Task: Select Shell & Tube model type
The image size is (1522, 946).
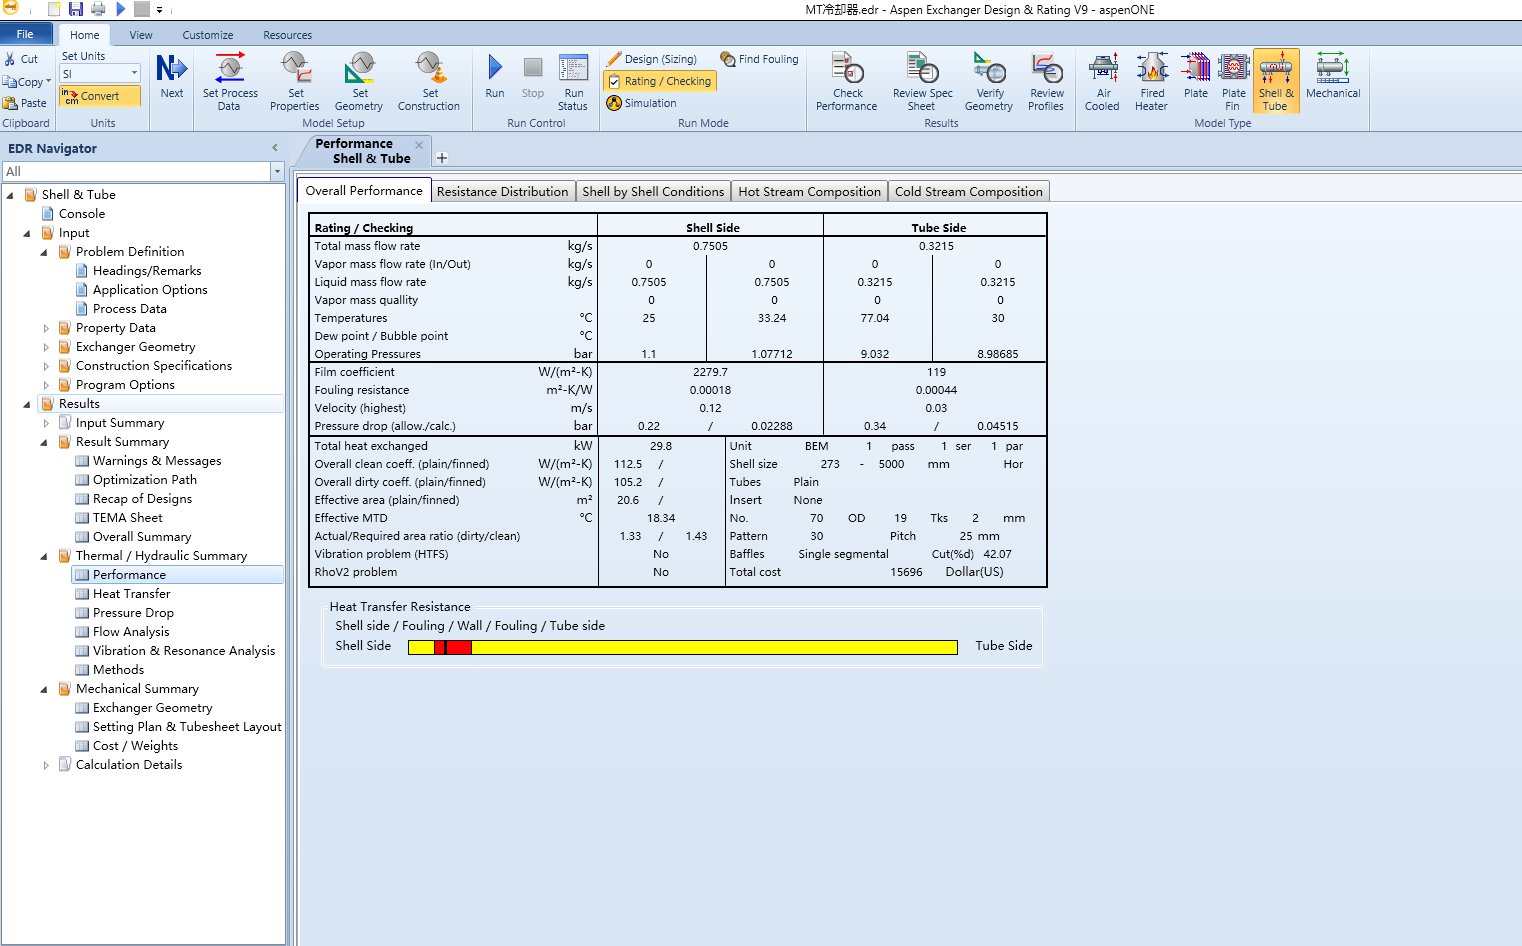Action: click(x=1276, y=81)
